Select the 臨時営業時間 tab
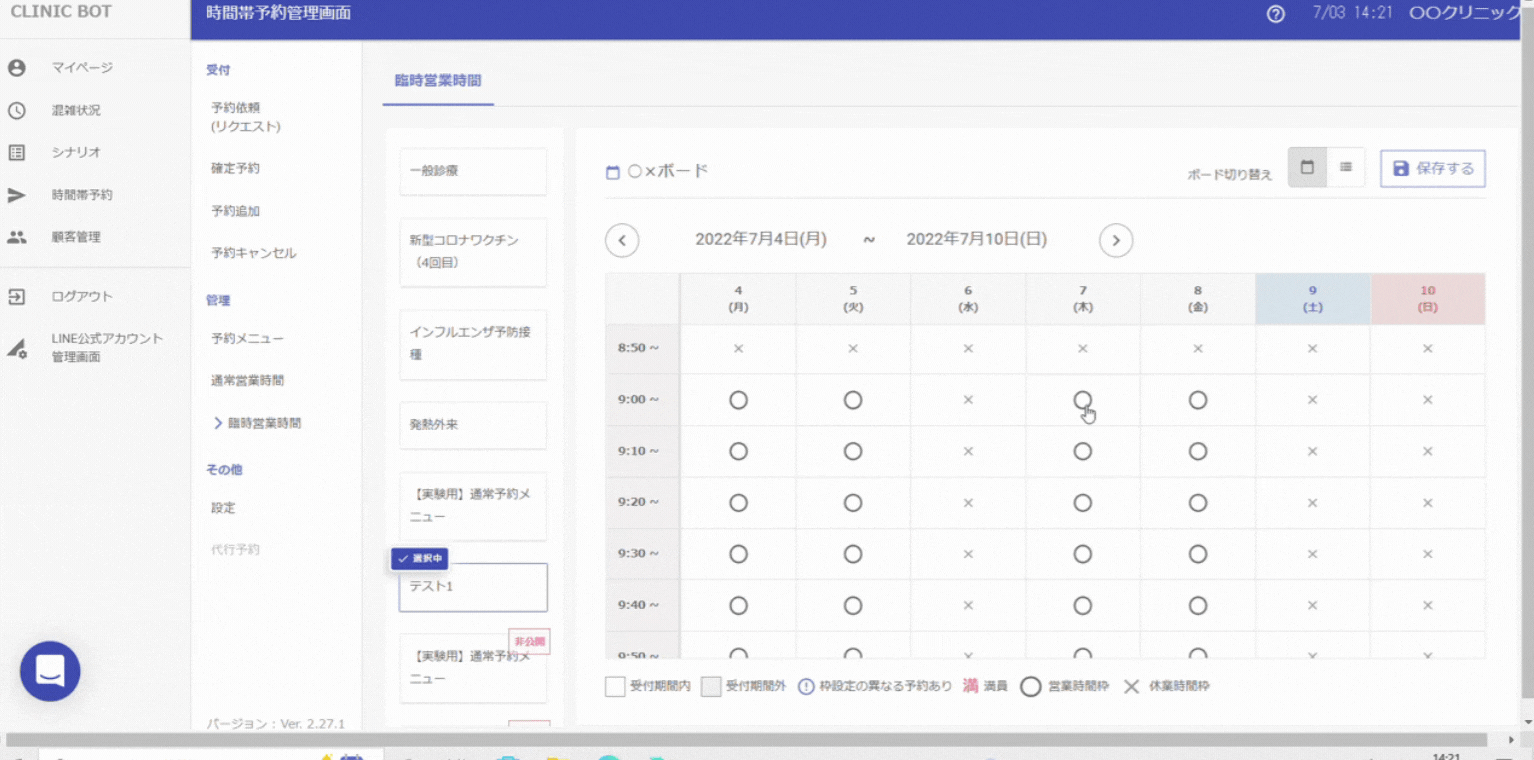 438,81
